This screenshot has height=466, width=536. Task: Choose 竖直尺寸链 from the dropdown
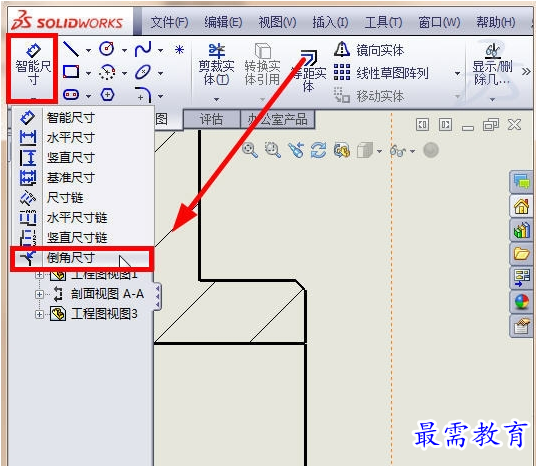pyautogui.click(x=82, y=237)
